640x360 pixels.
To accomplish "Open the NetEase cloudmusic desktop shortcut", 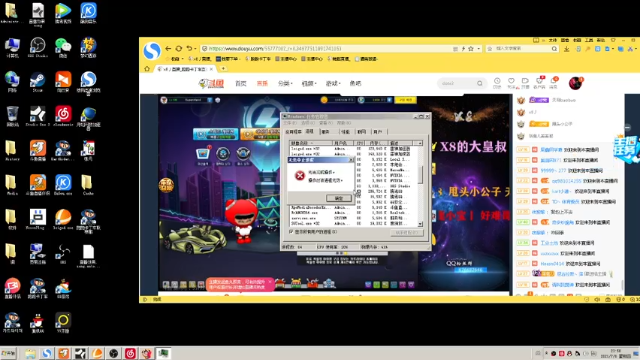I will [x=63, y=115].
